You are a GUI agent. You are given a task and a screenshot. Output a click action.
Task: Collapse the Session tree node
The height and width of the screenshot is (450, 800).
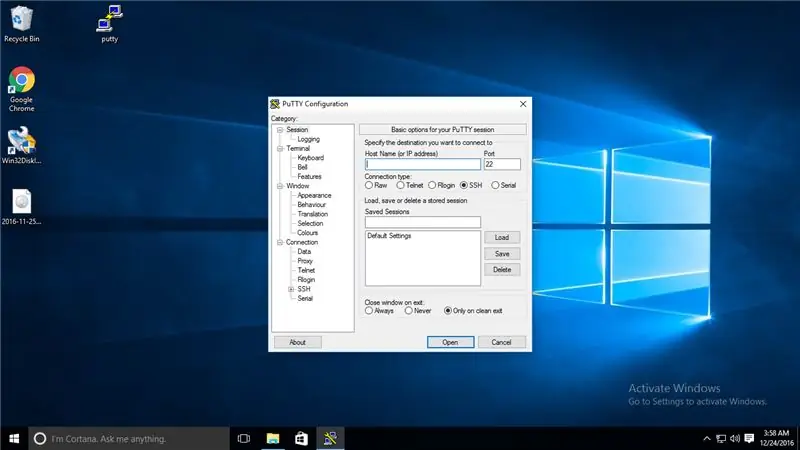280,130
